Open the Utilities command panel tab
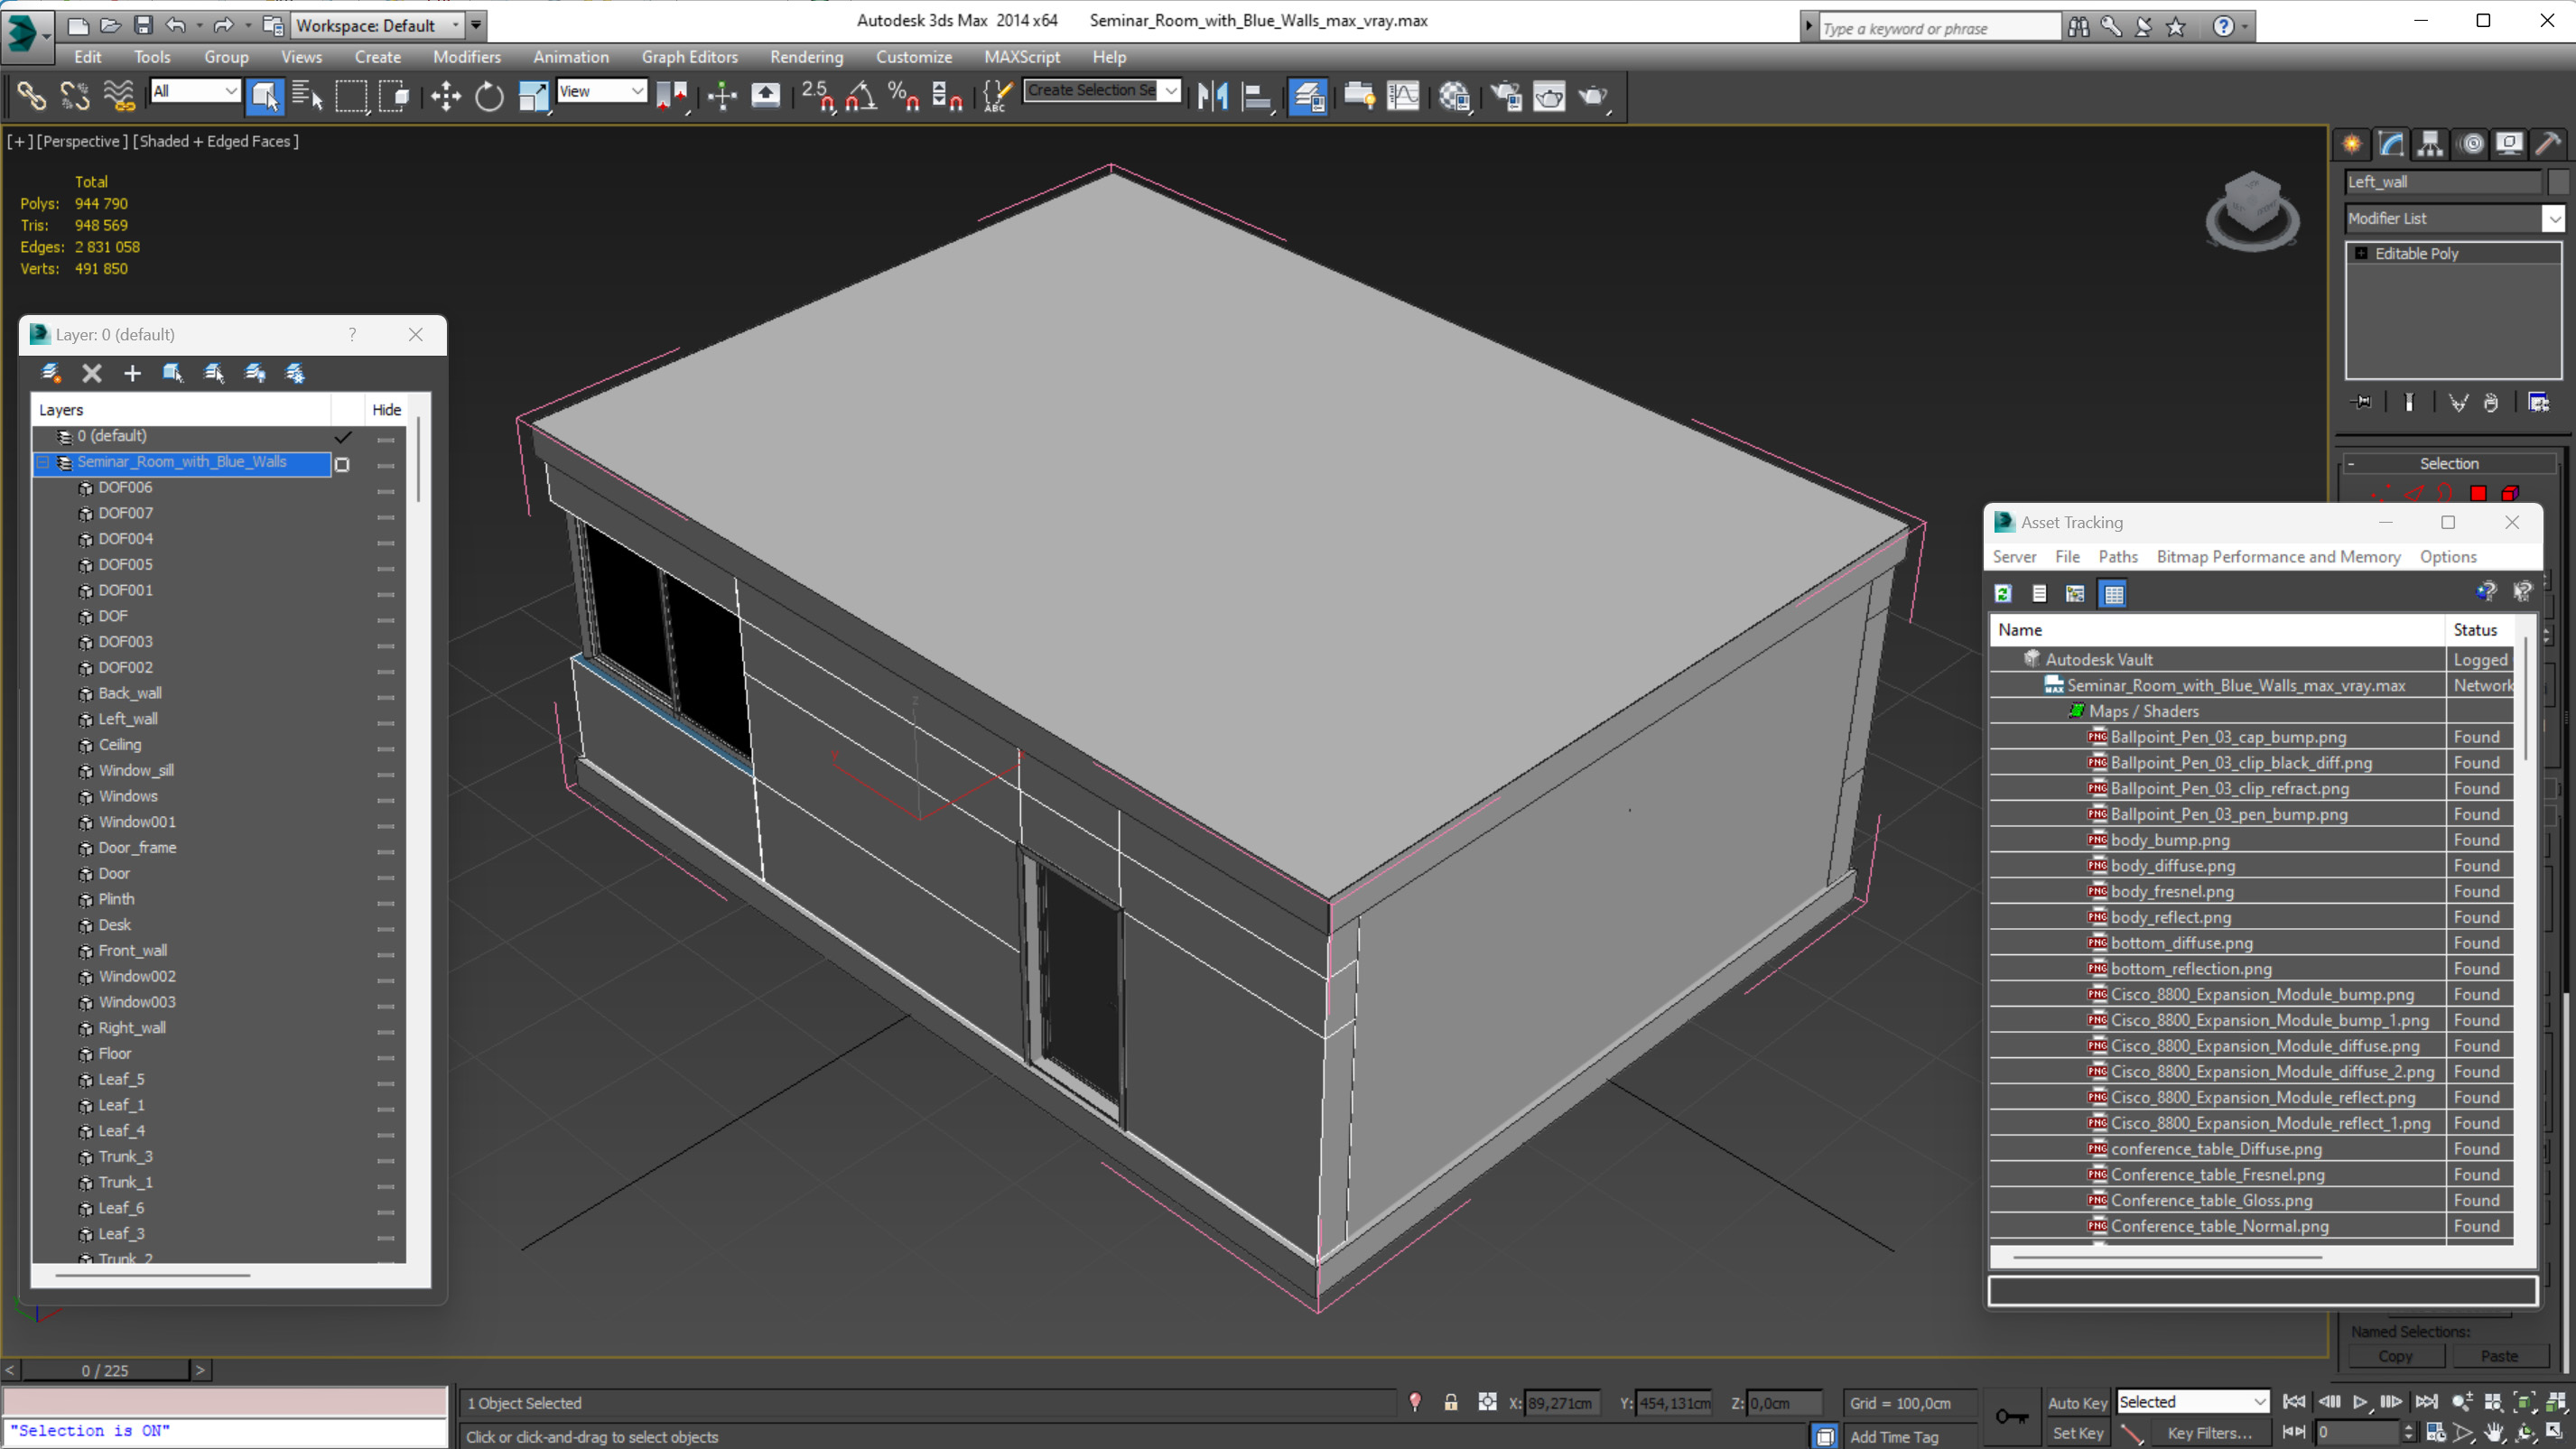The height and width of the screenshot is (1449, 2576). pyautogui.click(x=2548, y=143)
